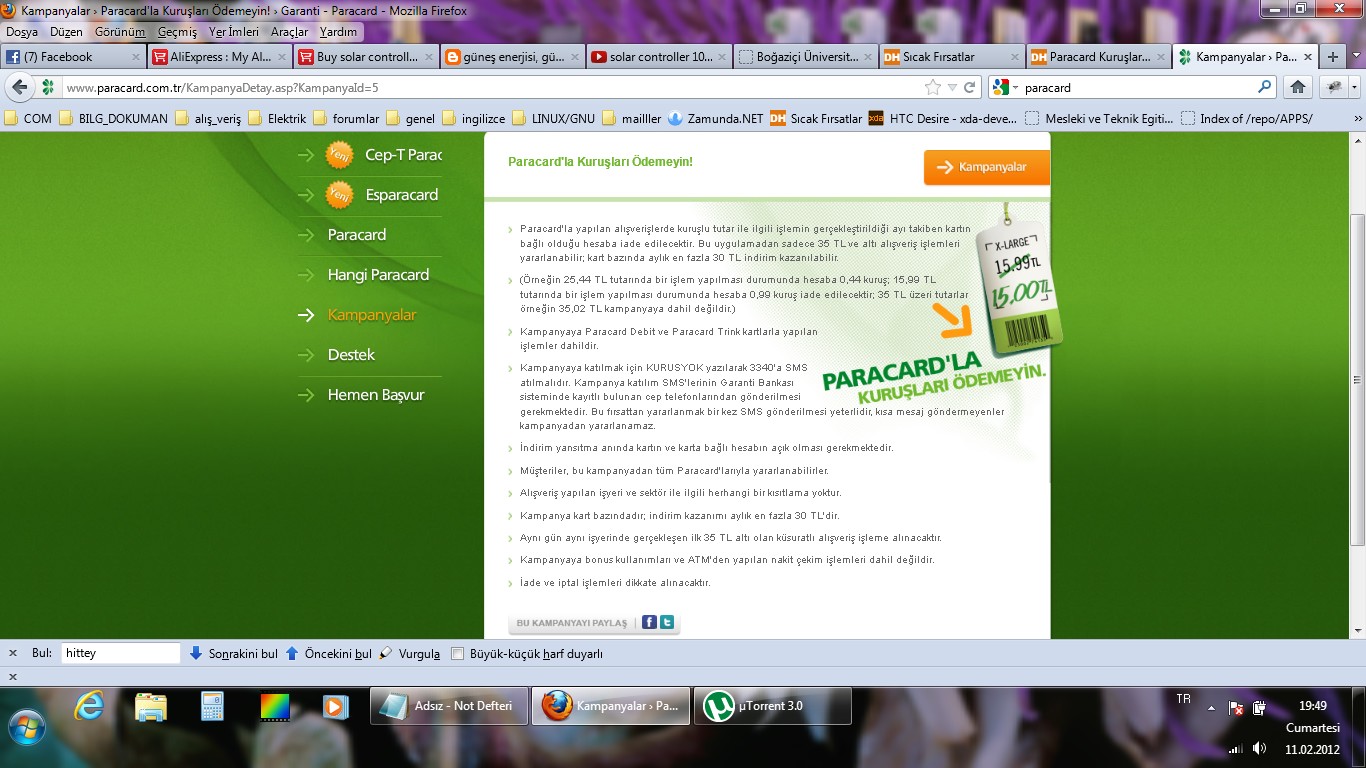Select Kampanyalar in the sidebar
The height and width of the screenshot is (768, 1366).
[370, 315]
